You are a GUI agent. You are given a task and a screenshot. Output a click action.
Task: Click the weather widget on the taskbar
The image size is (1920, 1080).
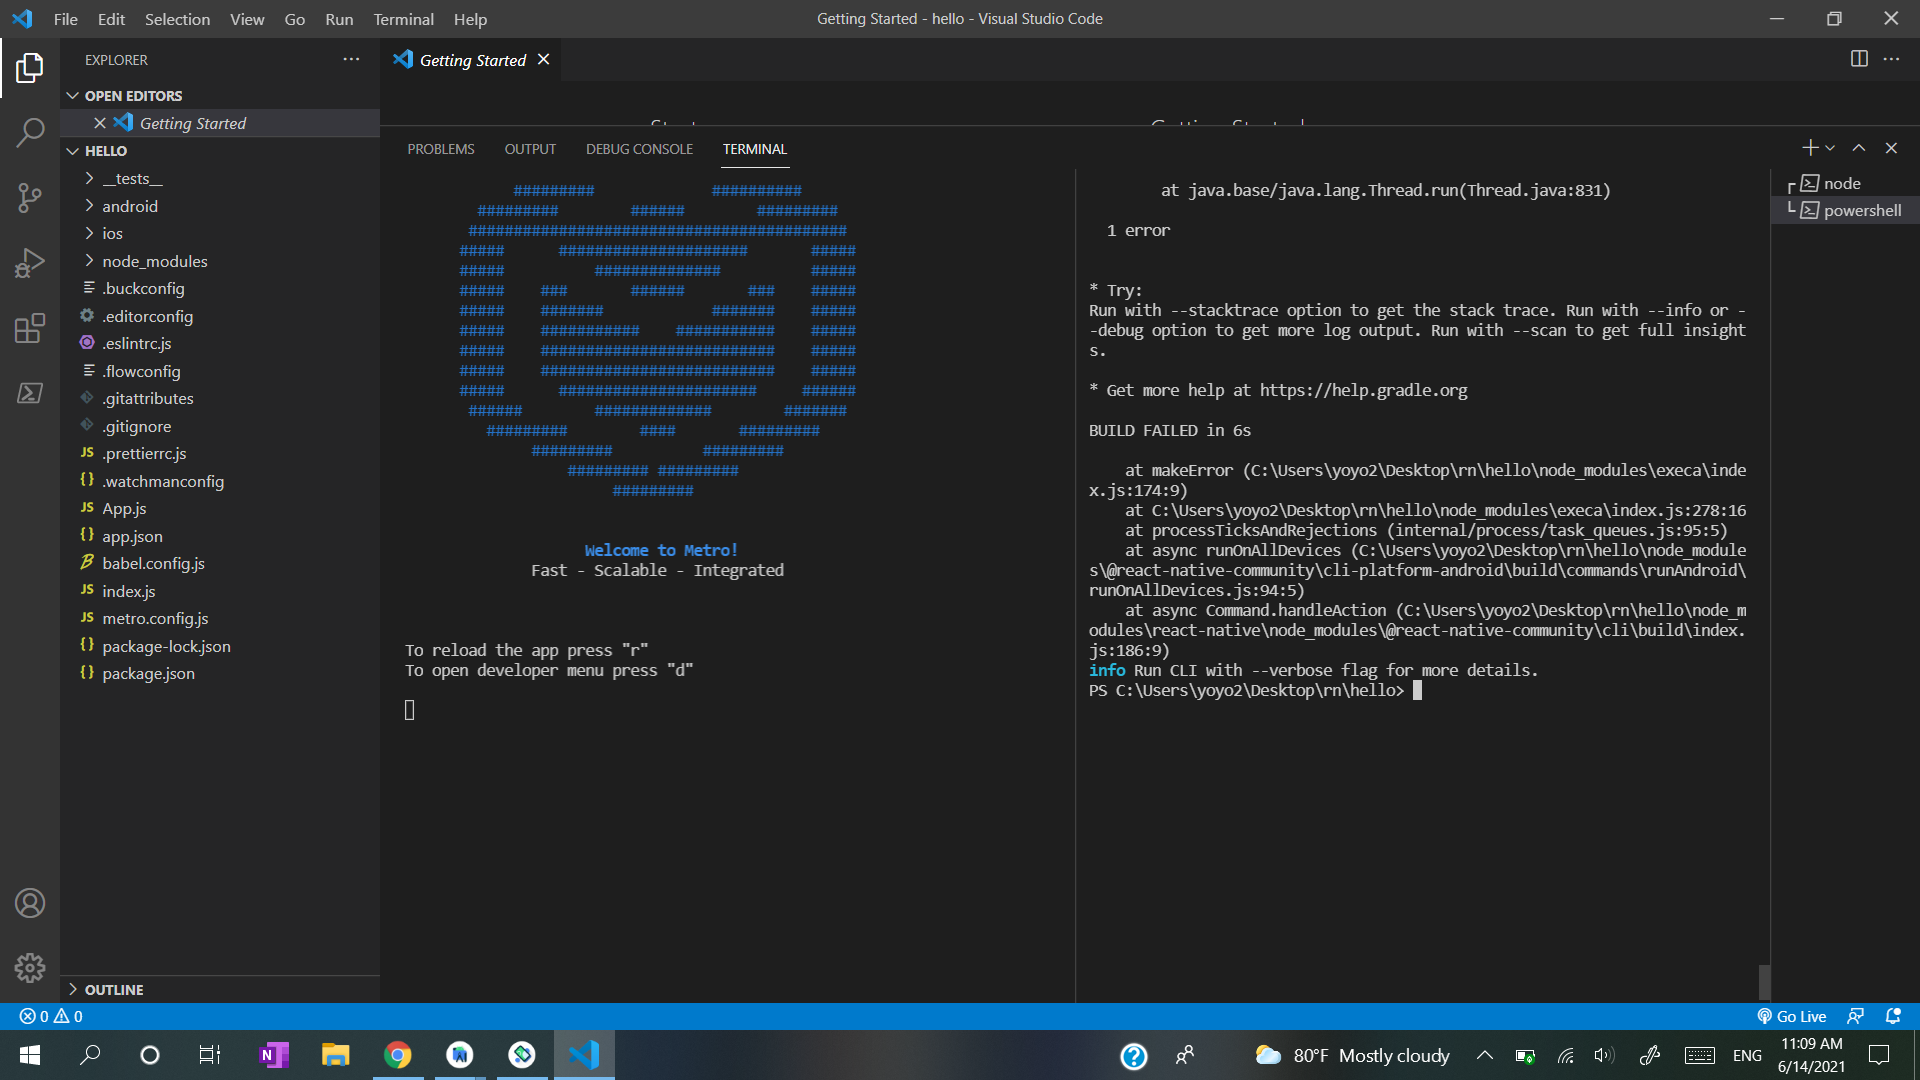(x=1352, y=1055)
